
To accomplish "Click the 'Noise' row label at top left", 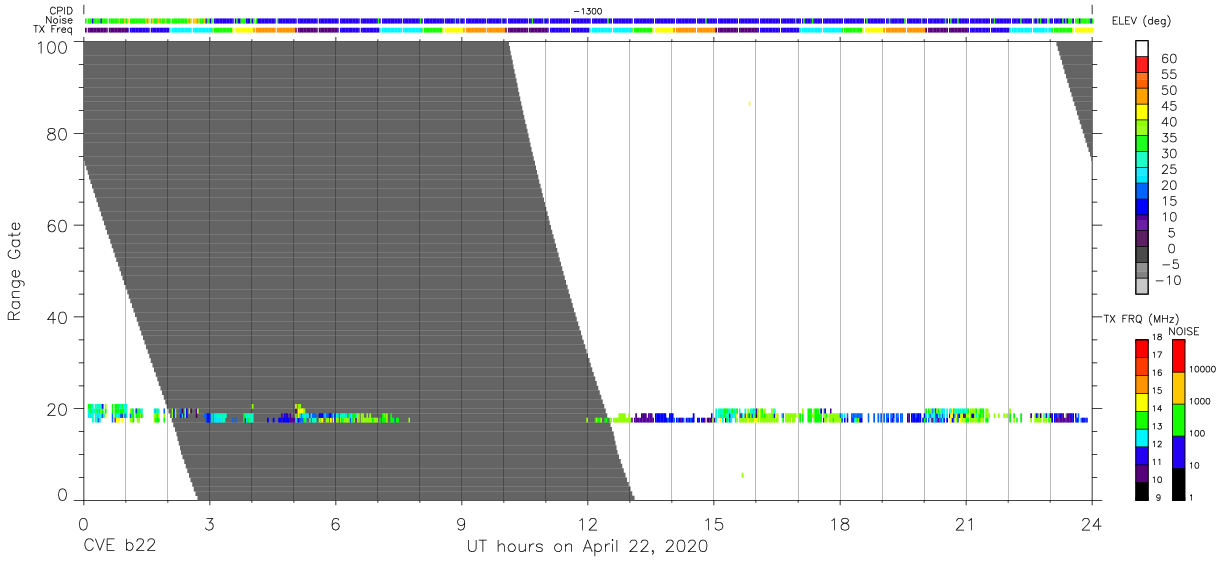I will tap(59, 20).
